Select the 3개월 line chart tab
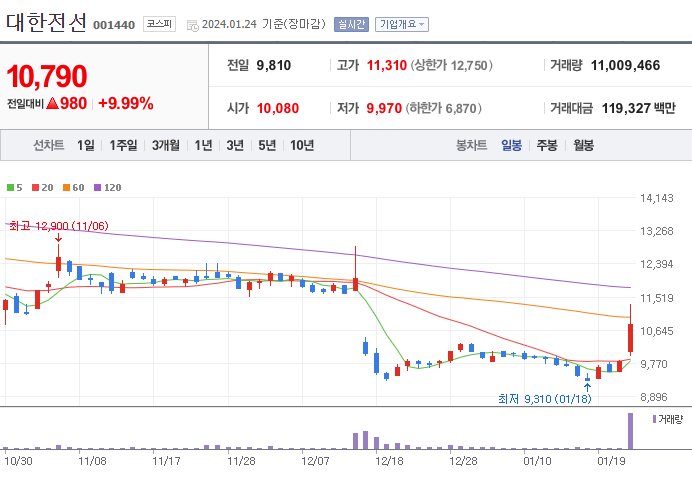Screen dimensions: 692x485 (166, 145)
